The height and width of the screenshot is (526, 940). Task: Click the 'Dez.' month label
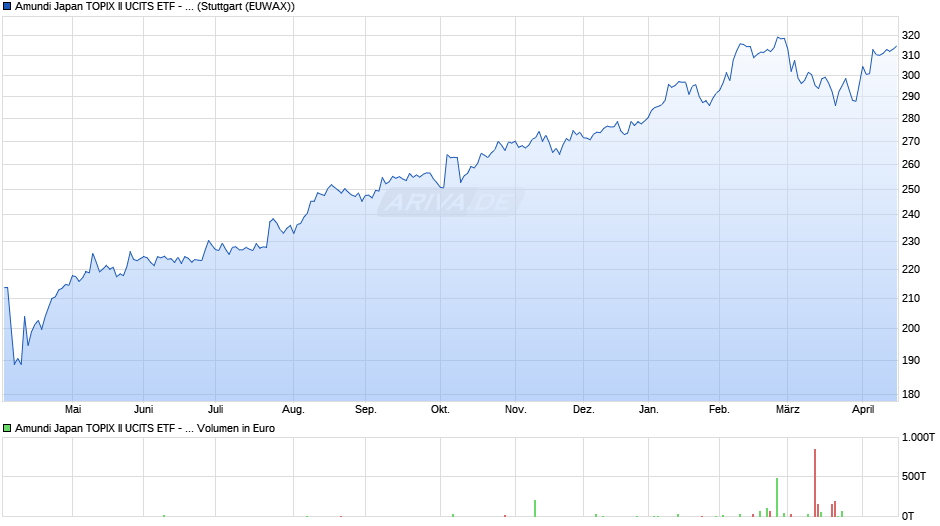(583, 409)
